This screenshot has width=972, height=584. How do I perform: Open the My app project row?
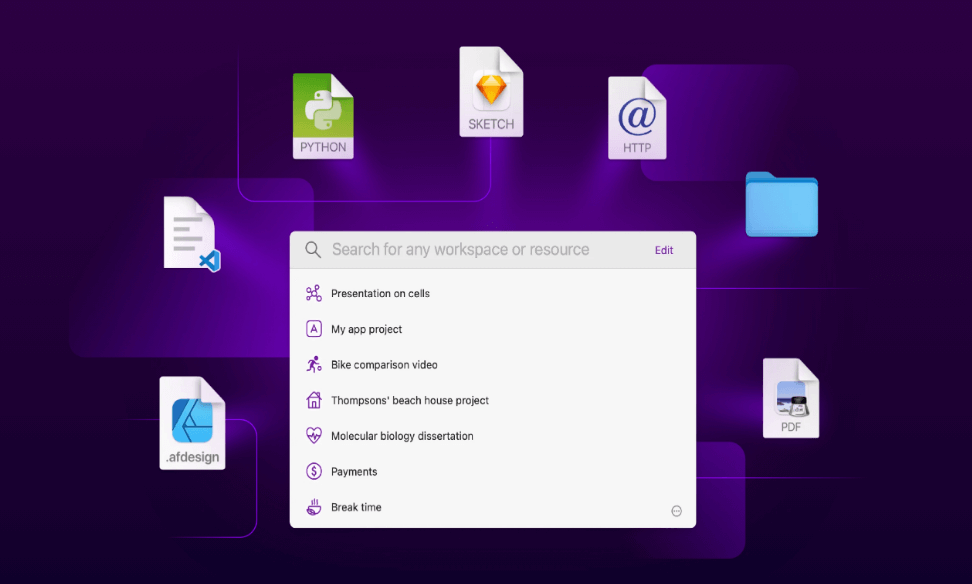pyautogui.click(x=493, y=329)
